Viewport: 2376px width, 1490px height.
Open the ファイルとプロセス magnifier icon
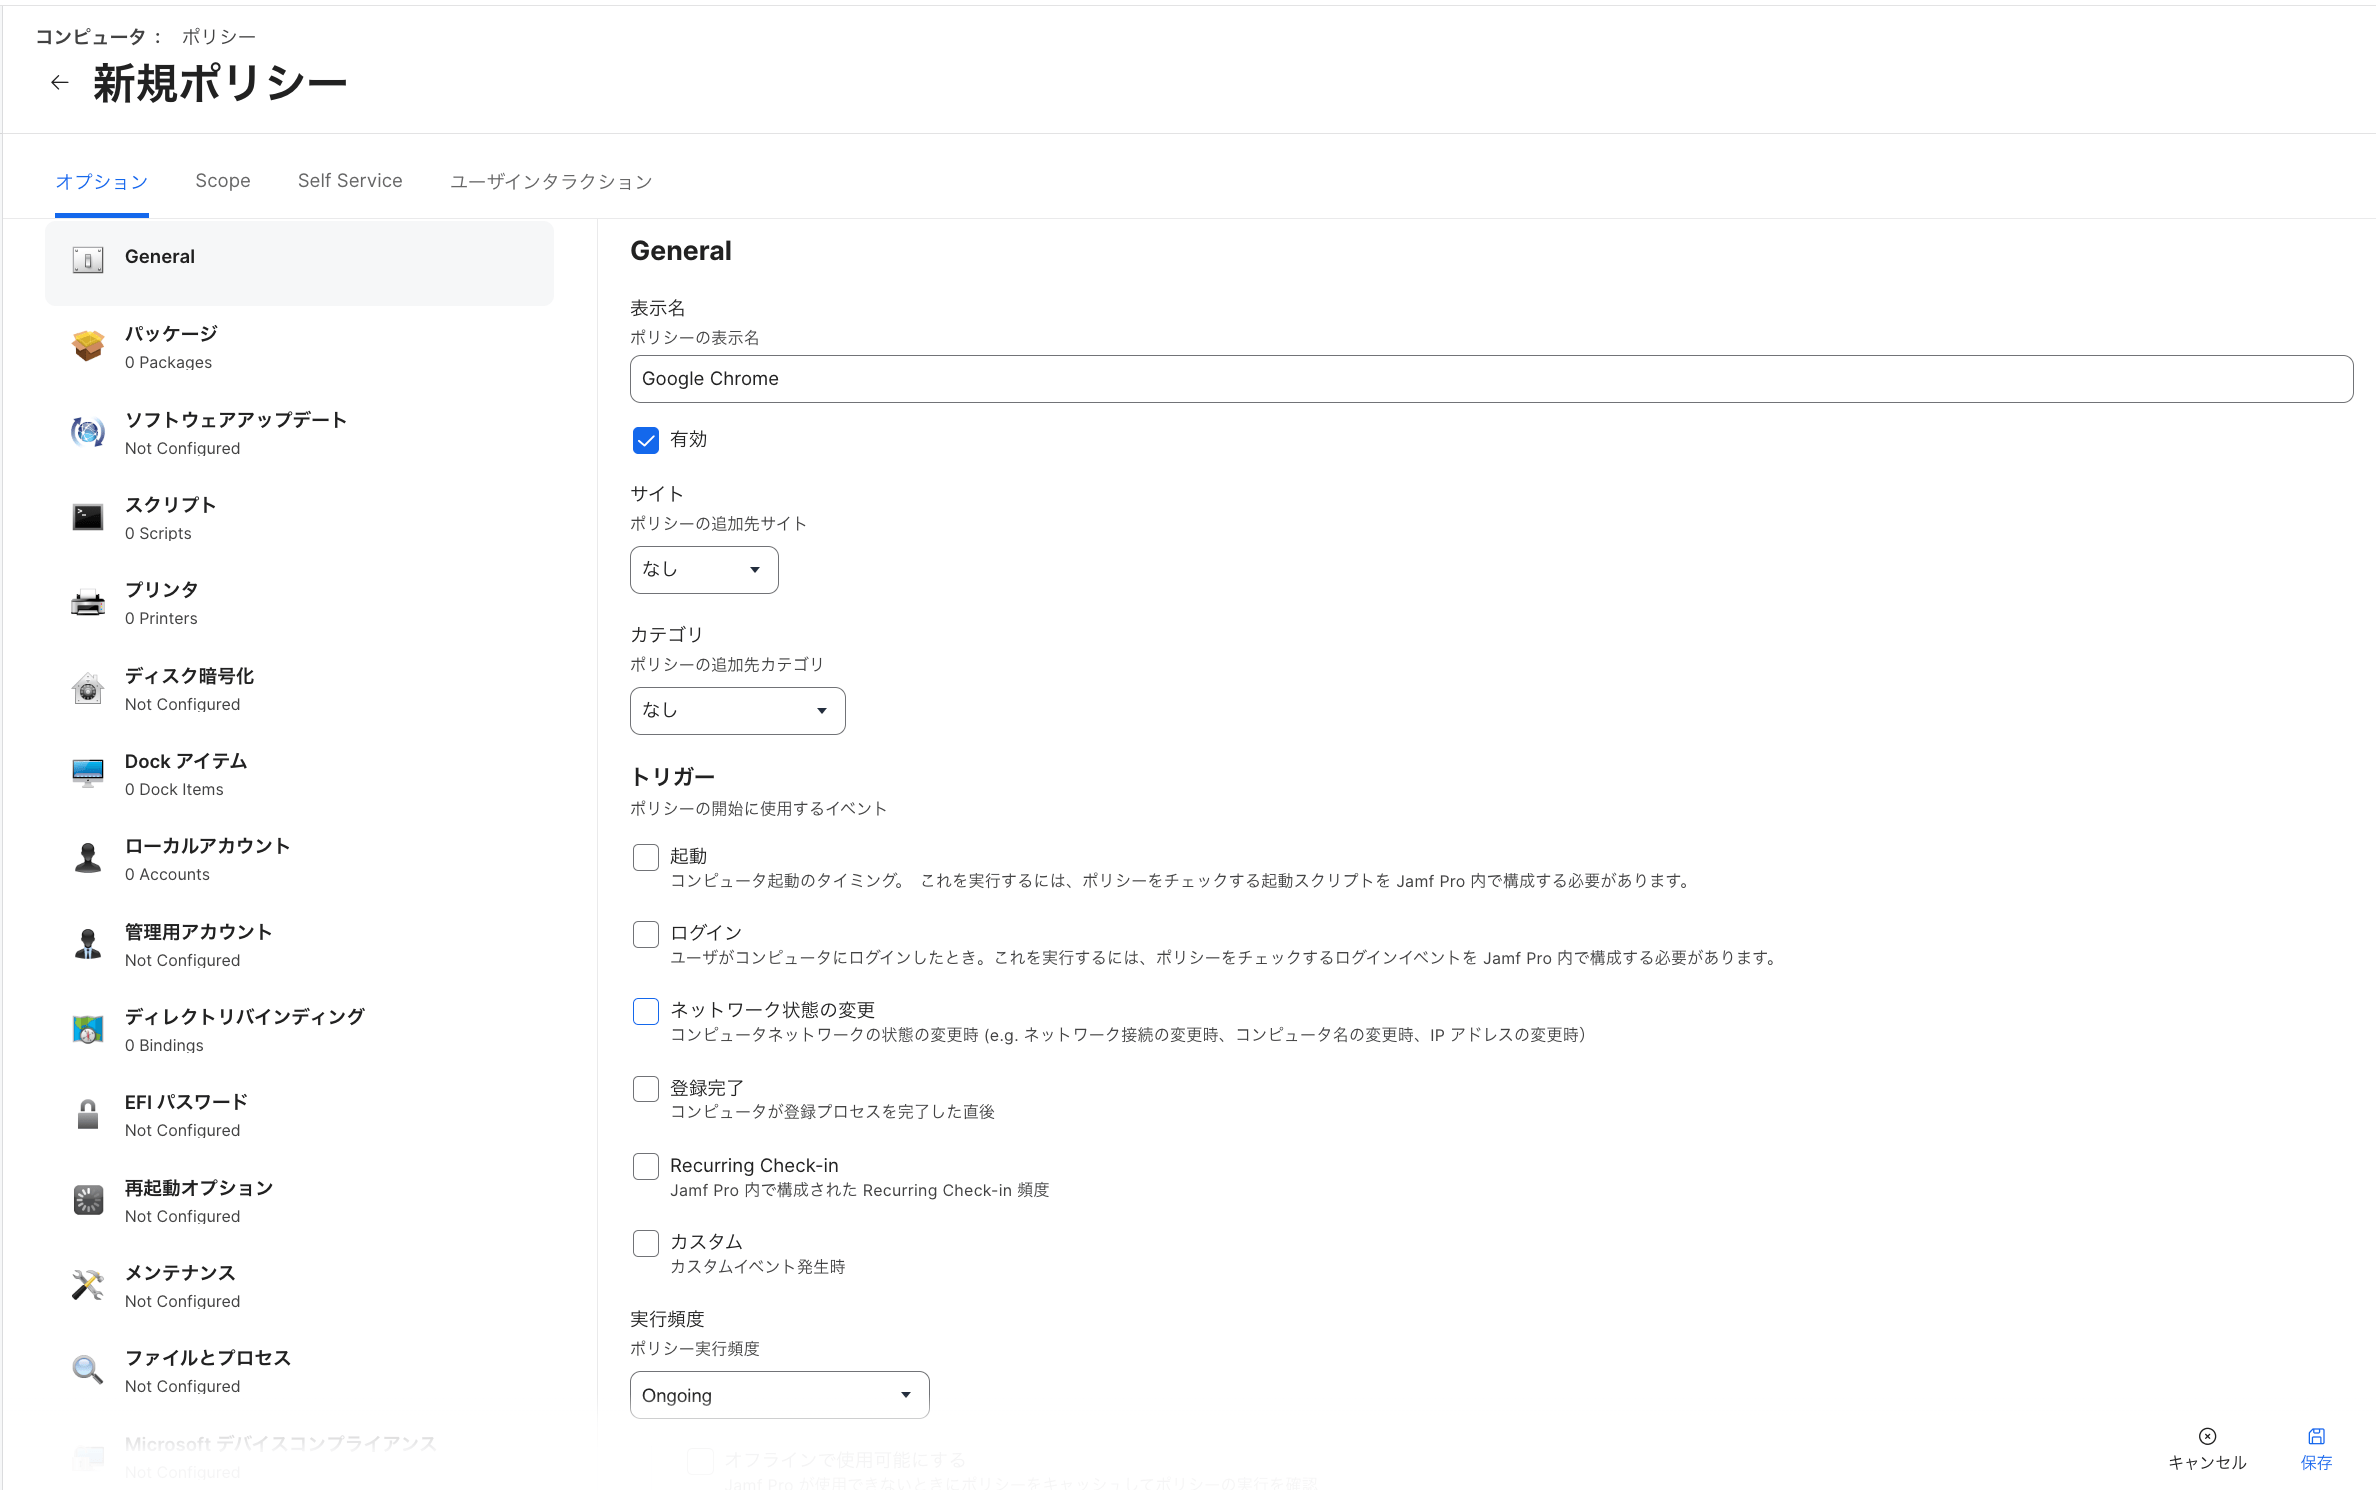[88, 1370]
